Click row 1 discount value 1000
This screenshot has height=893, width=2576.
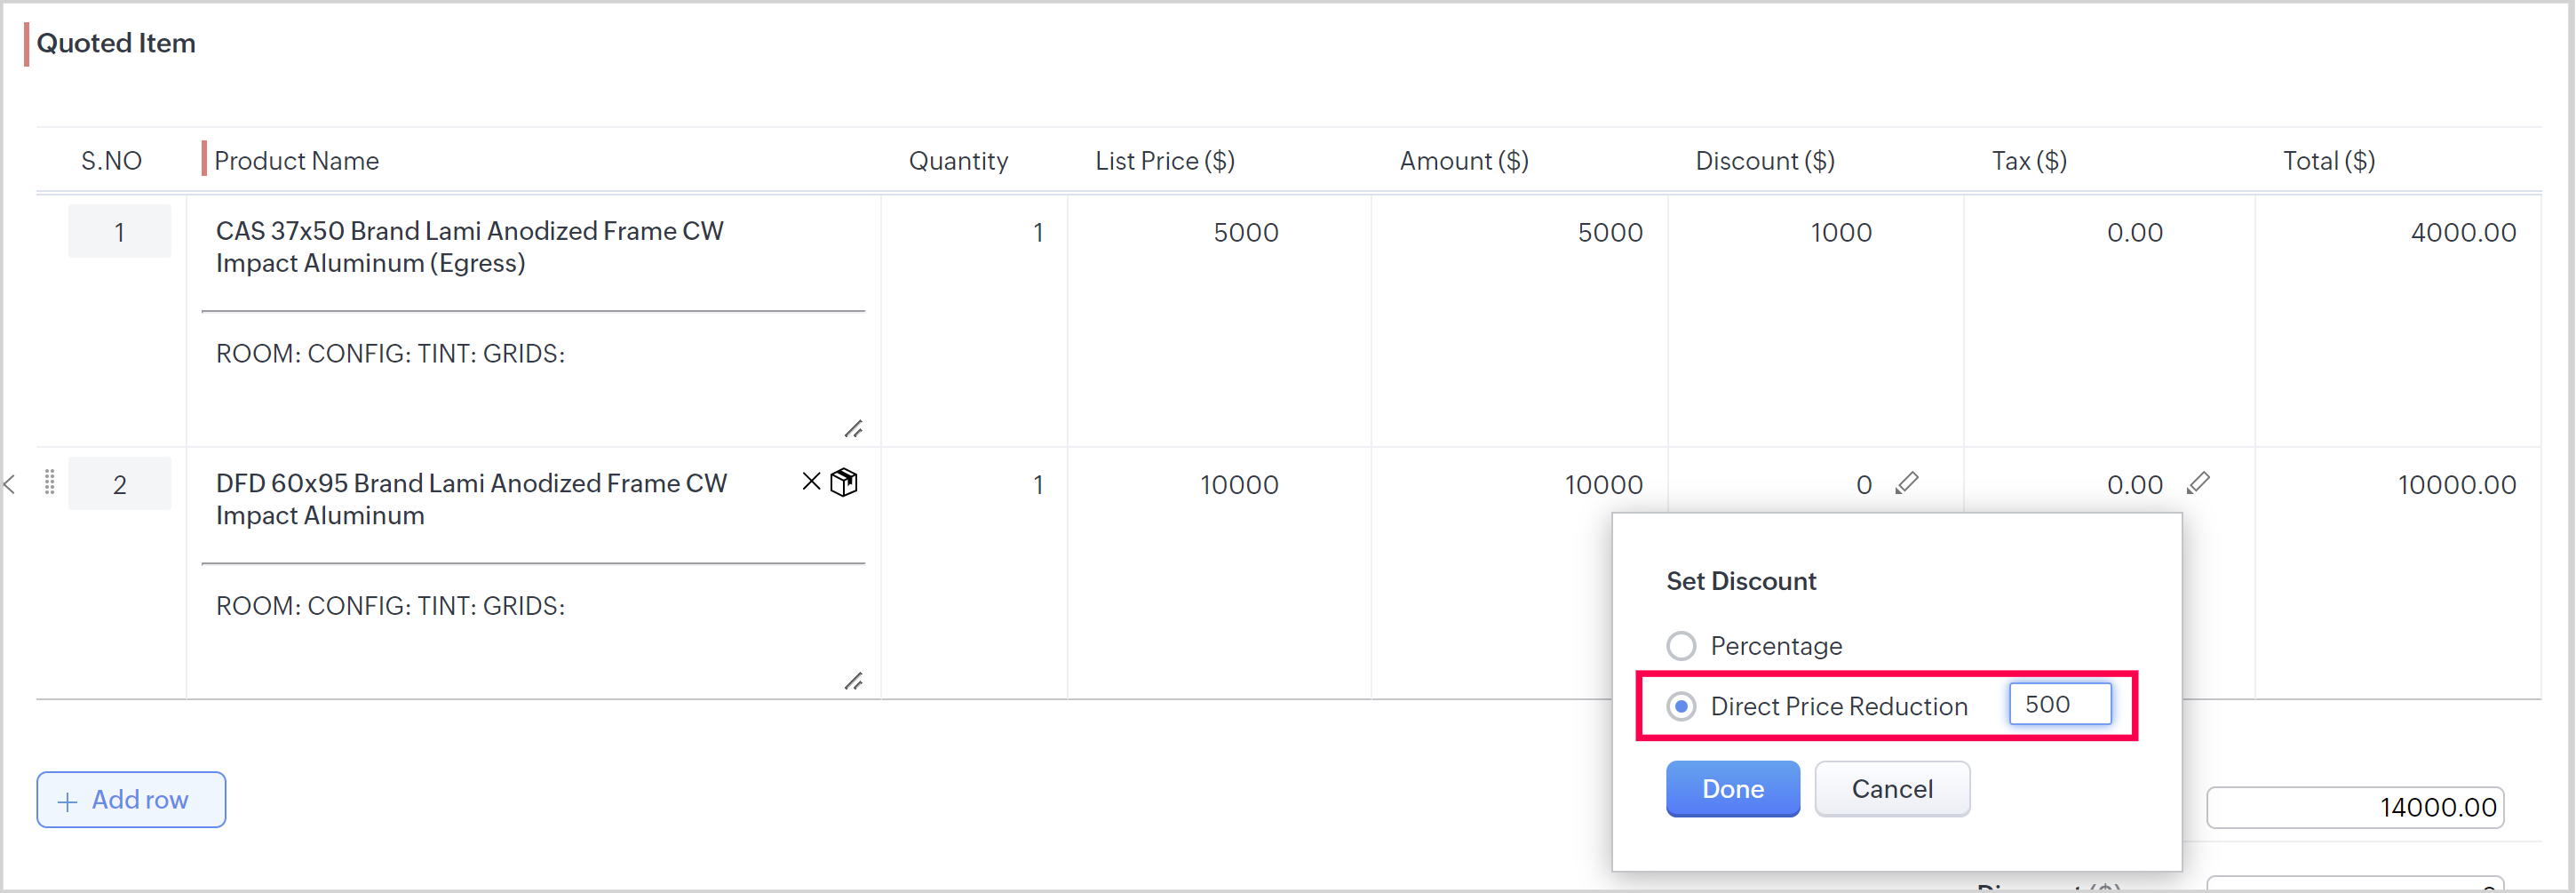coord(1840,233)
